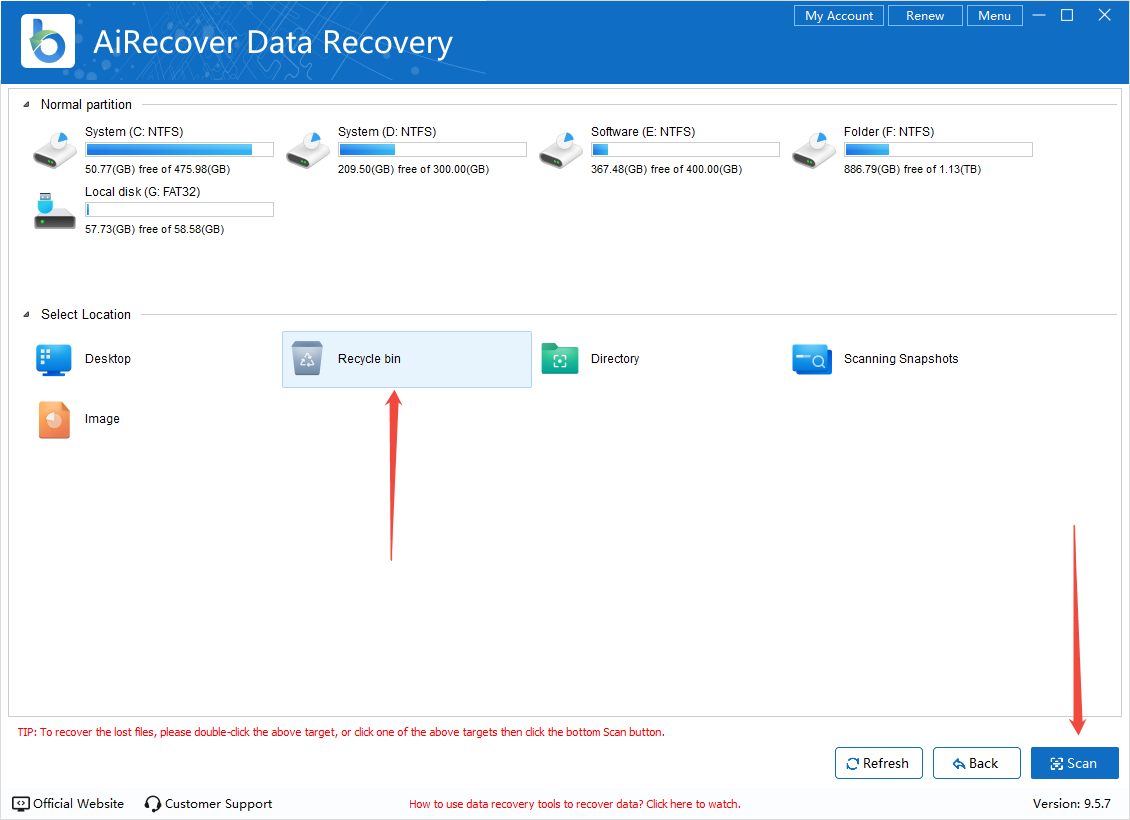Click the System C: usage bar
Image resolution: width=1130 pixels, height=820 pixels.
[179, 150]
